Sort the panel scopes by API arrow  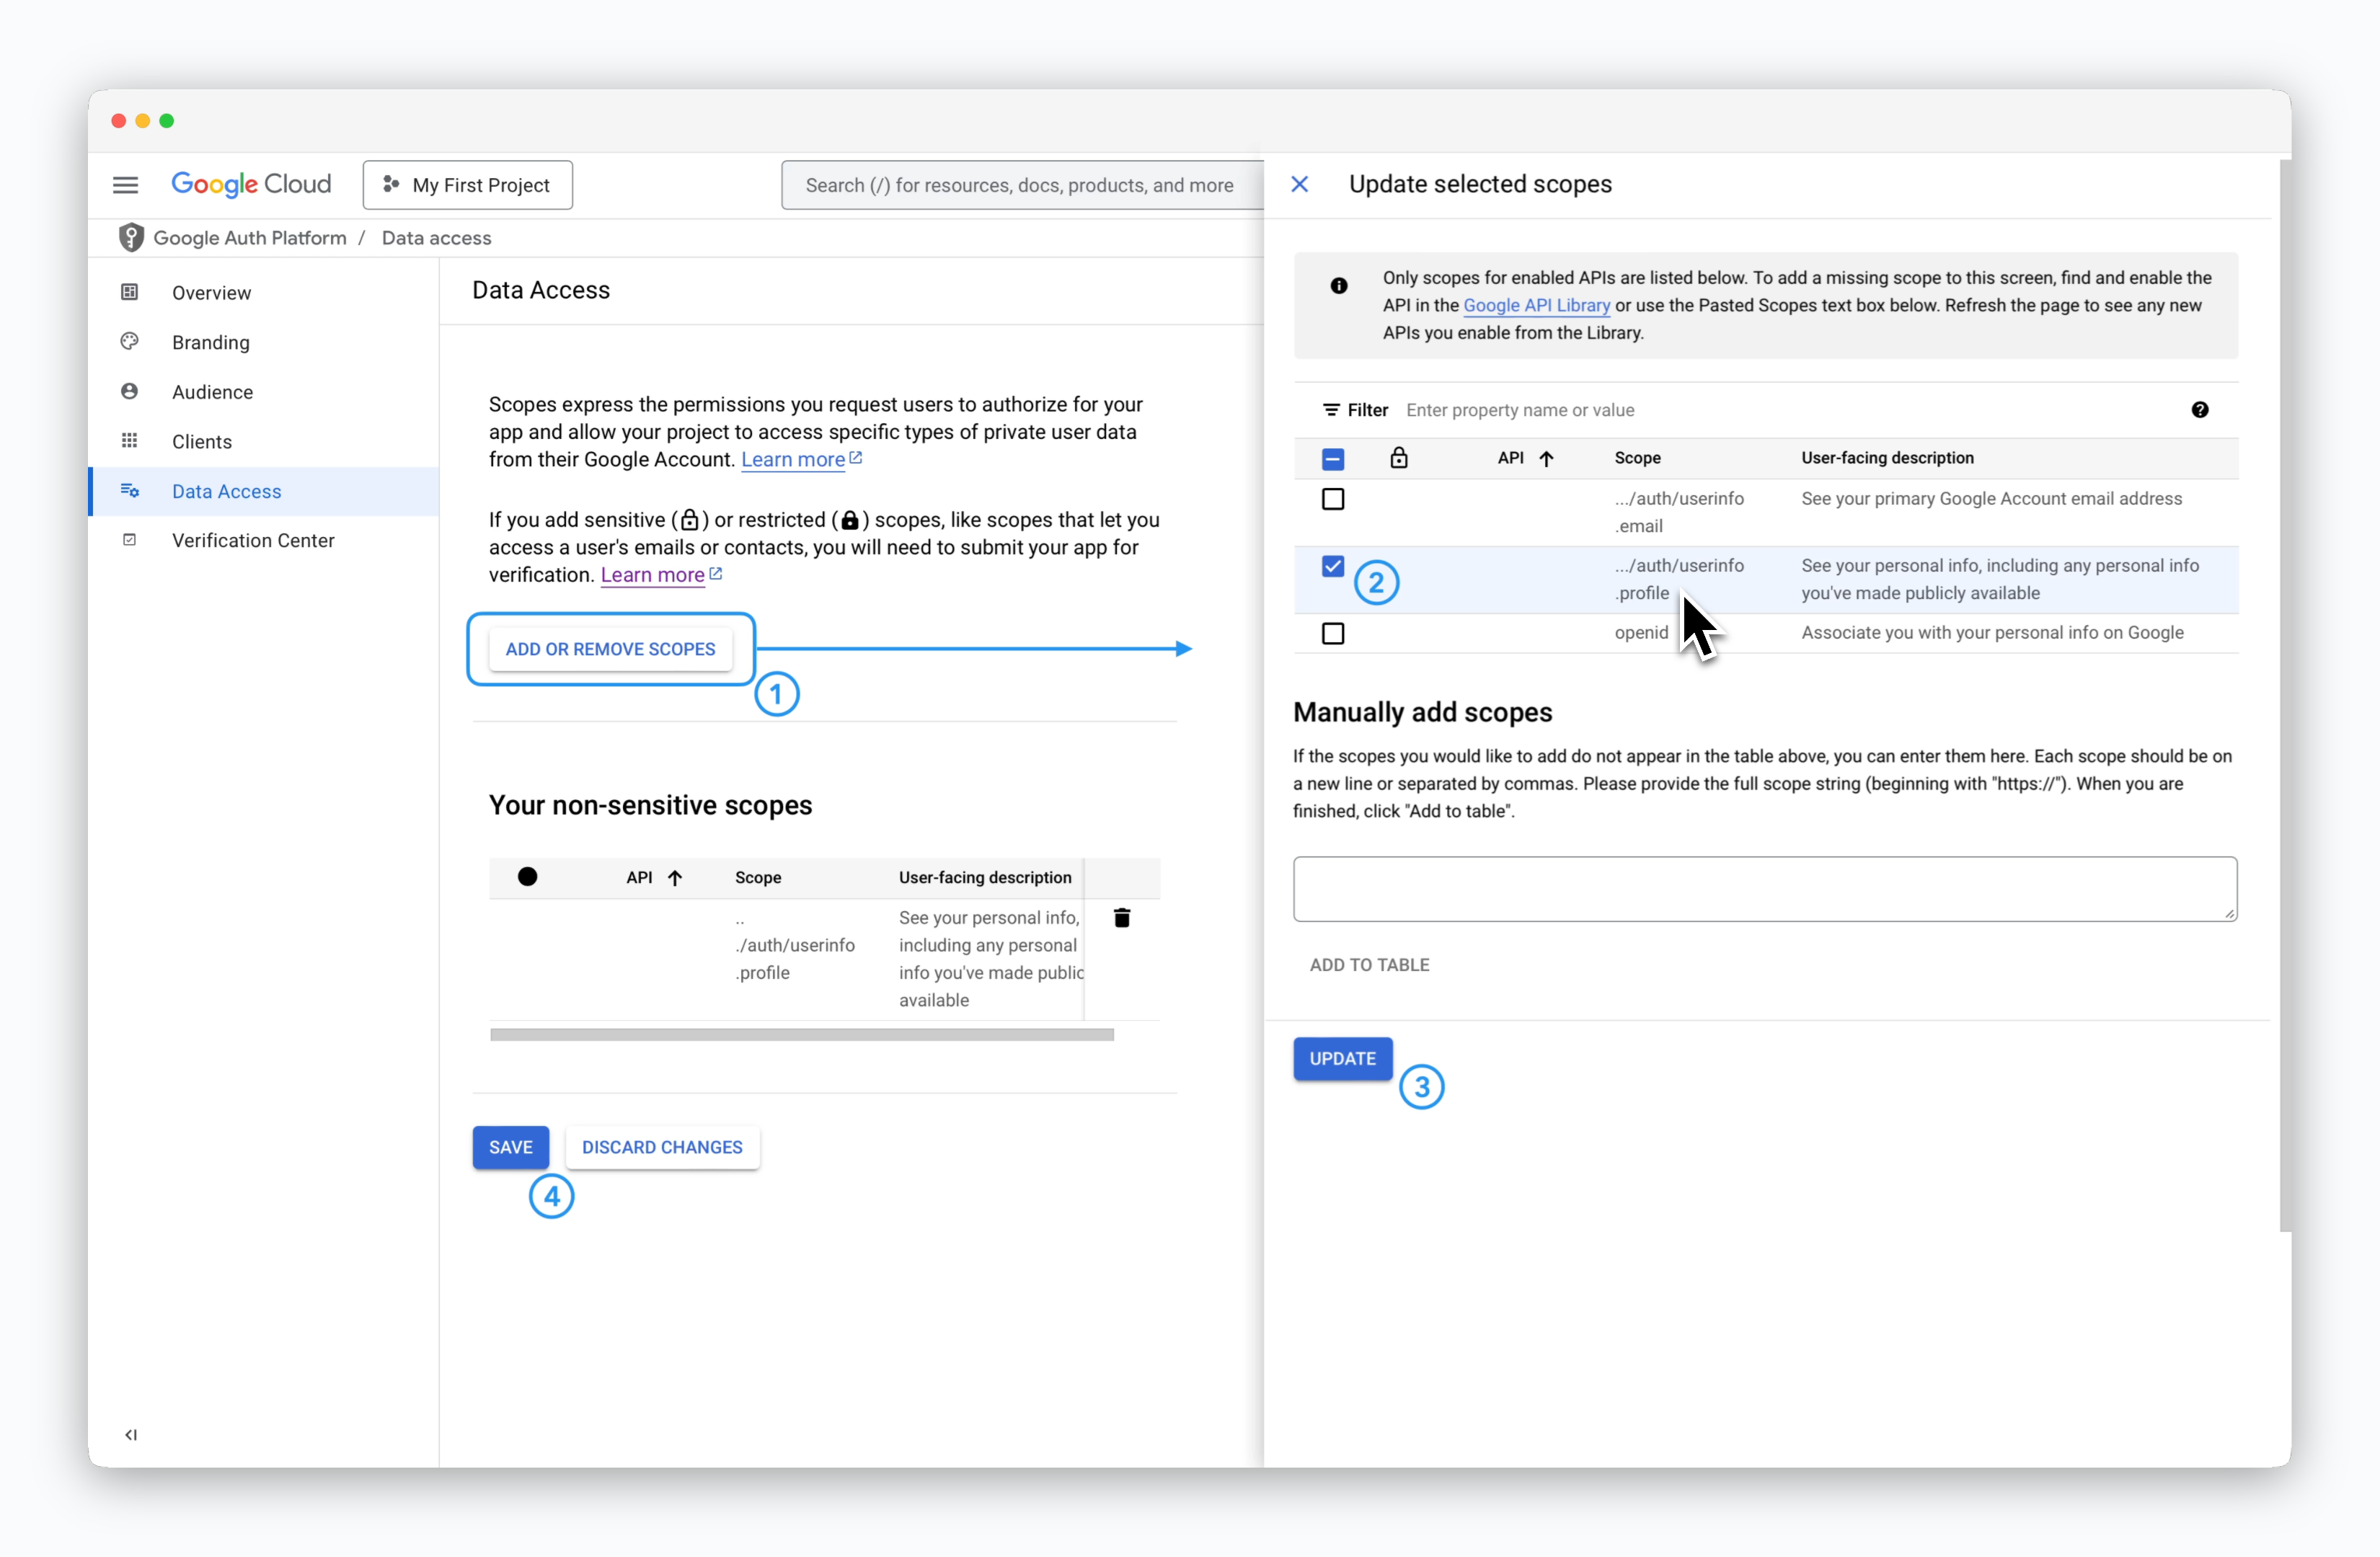tap(1546, 458)
